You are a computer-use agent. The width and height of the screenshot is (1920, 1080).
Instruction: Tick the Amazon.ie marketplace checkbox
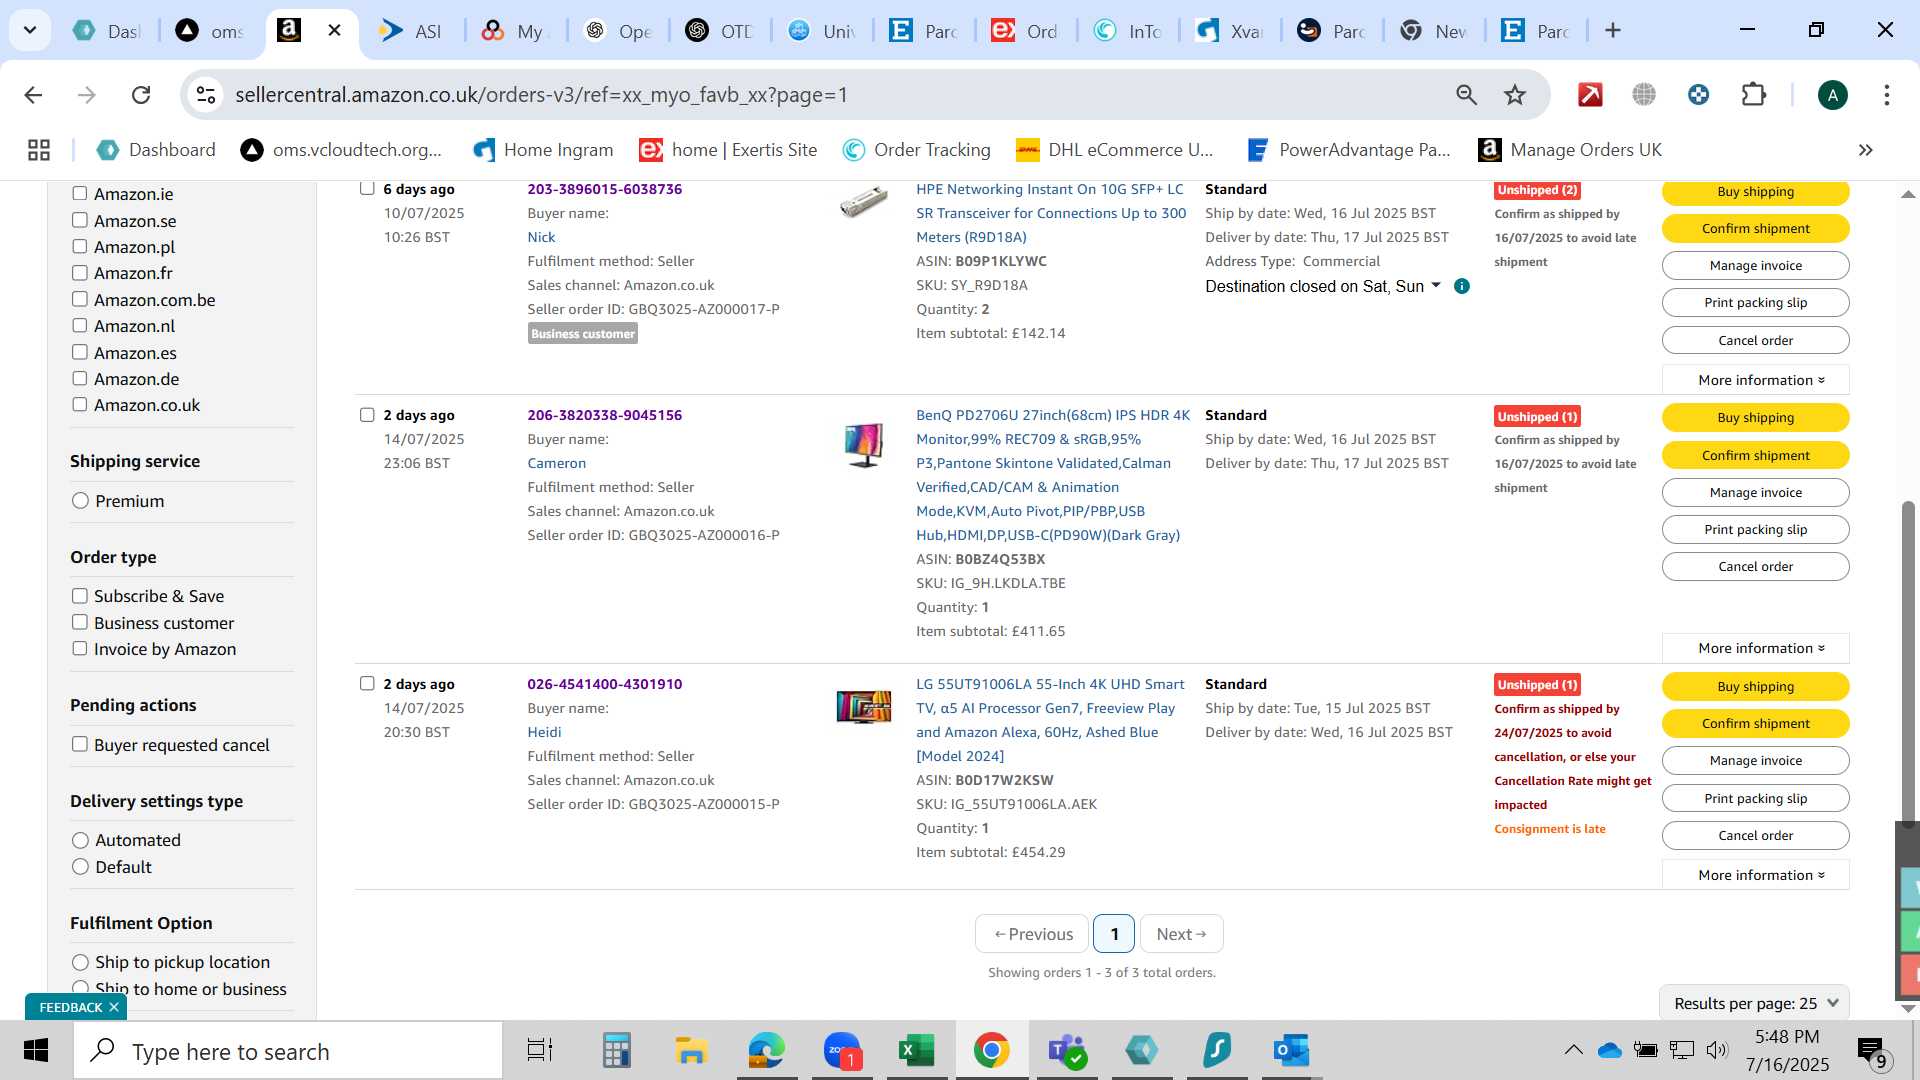80,194
